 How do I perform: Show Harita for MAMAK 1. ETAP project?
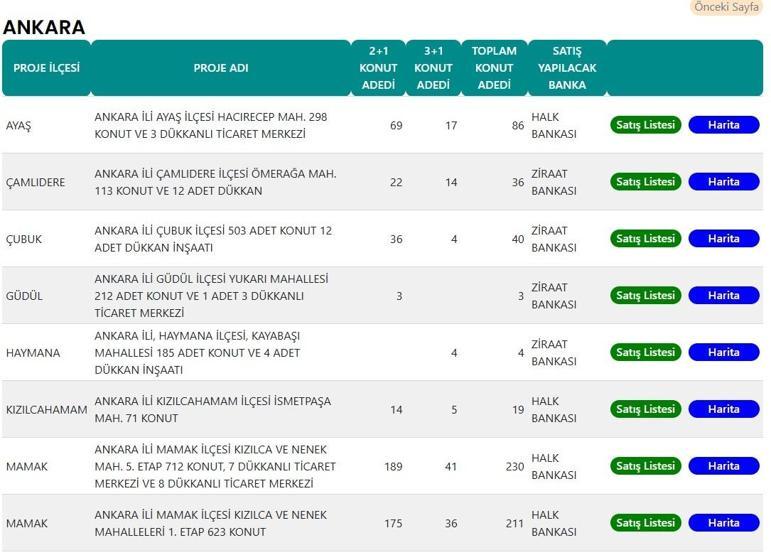pyautogui.click(x=724, y=523)
